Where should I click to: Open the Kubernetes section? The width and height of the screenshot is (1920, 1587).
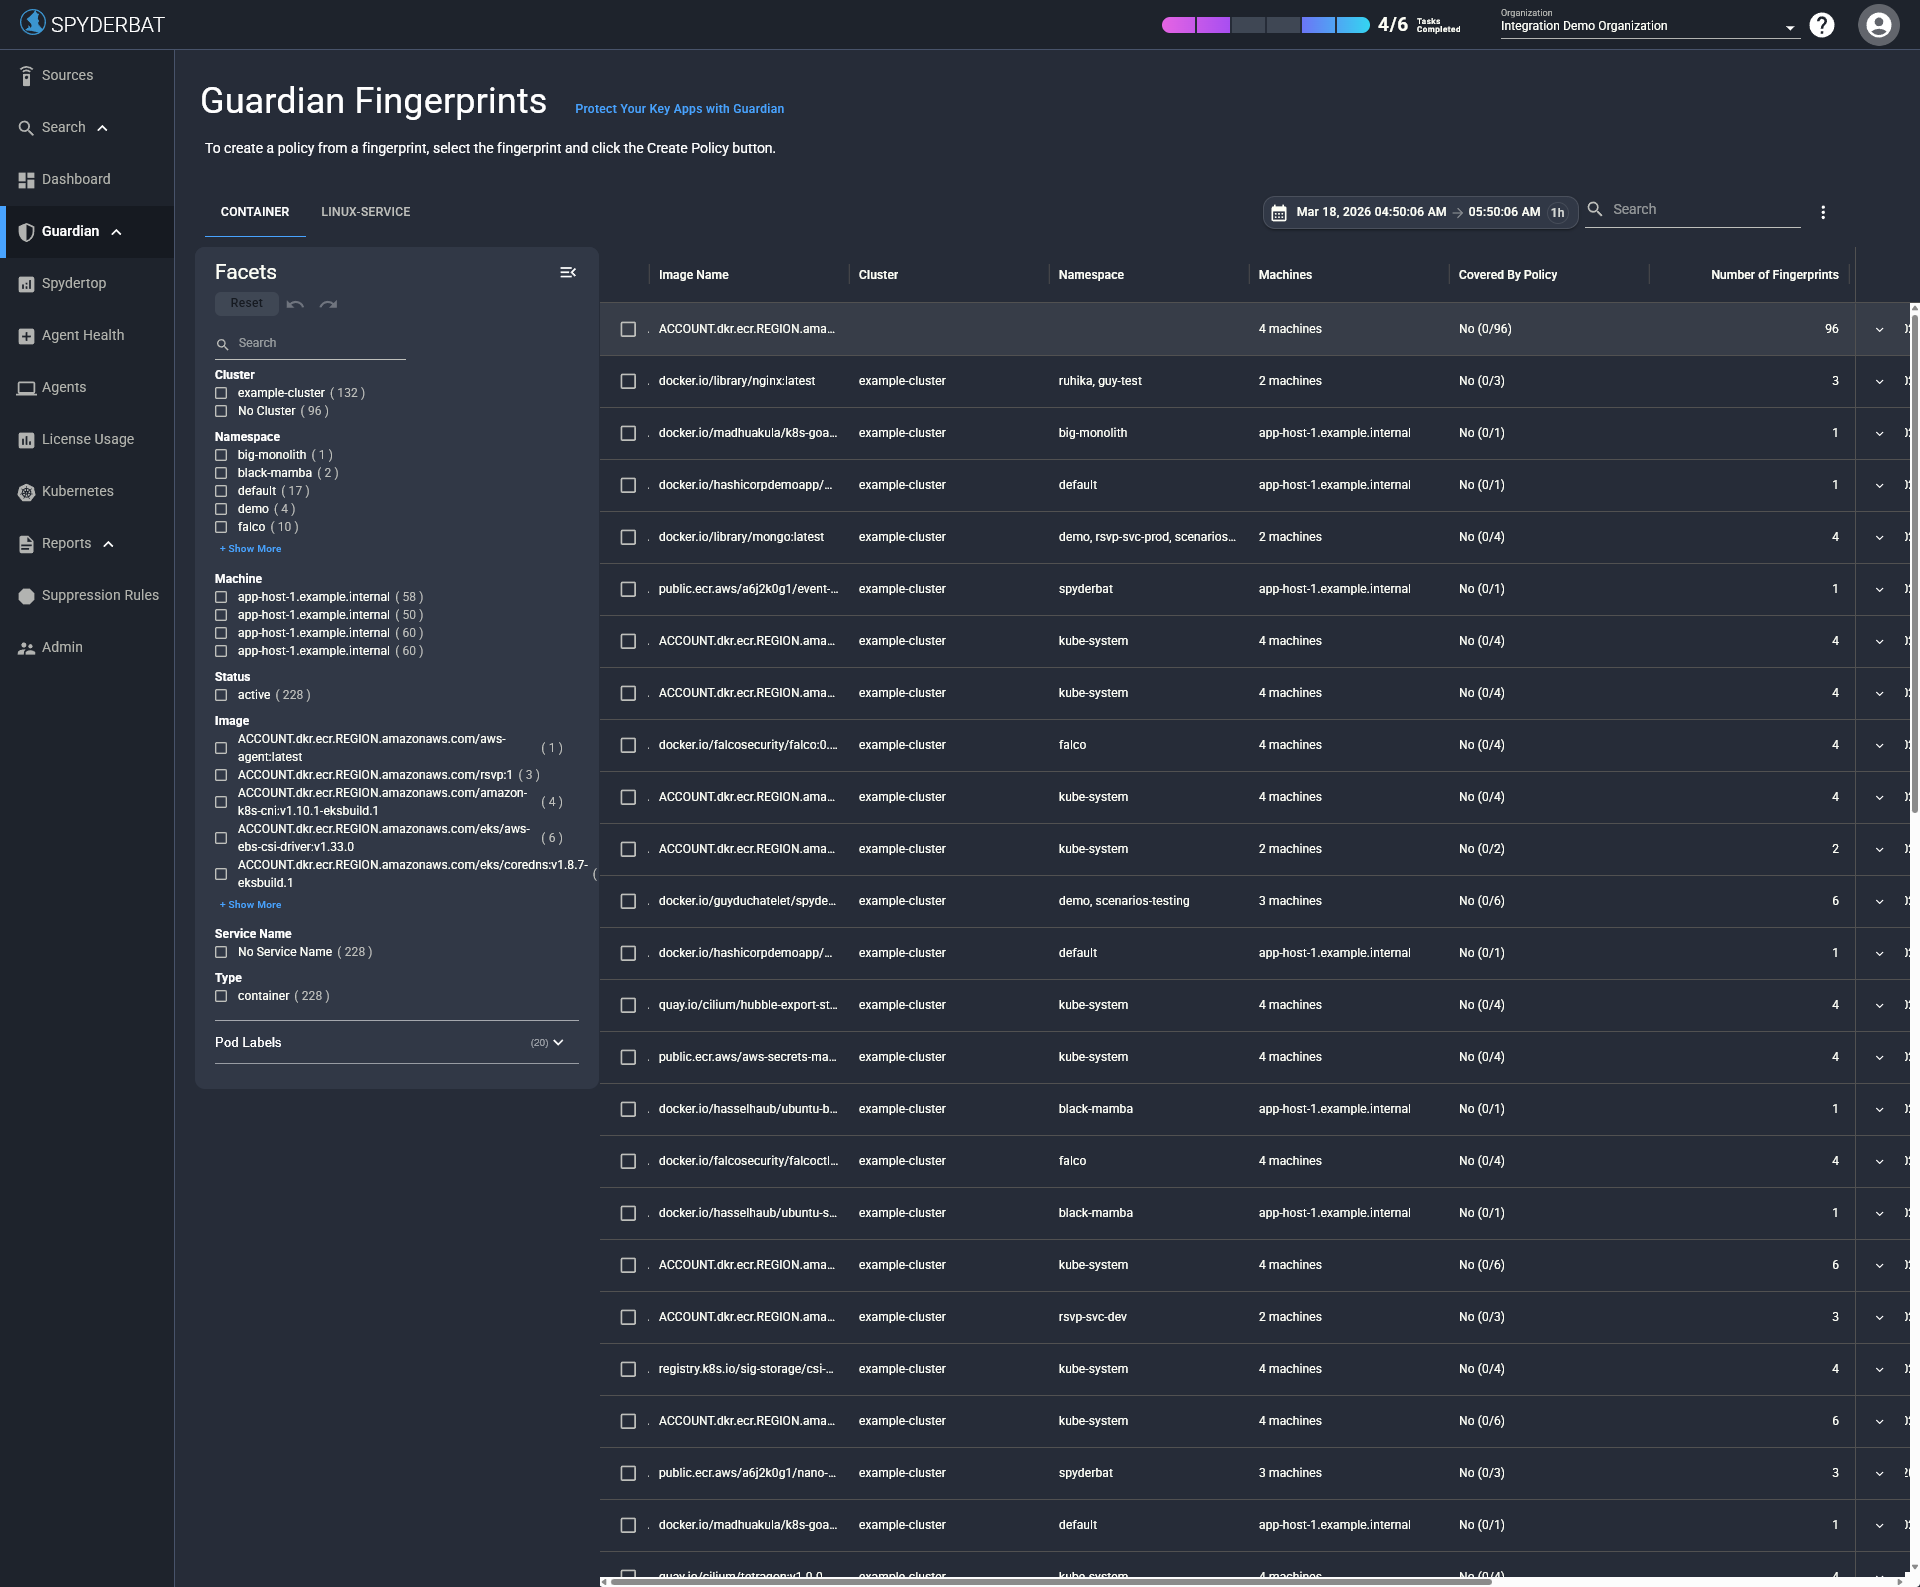pos(78,491)
